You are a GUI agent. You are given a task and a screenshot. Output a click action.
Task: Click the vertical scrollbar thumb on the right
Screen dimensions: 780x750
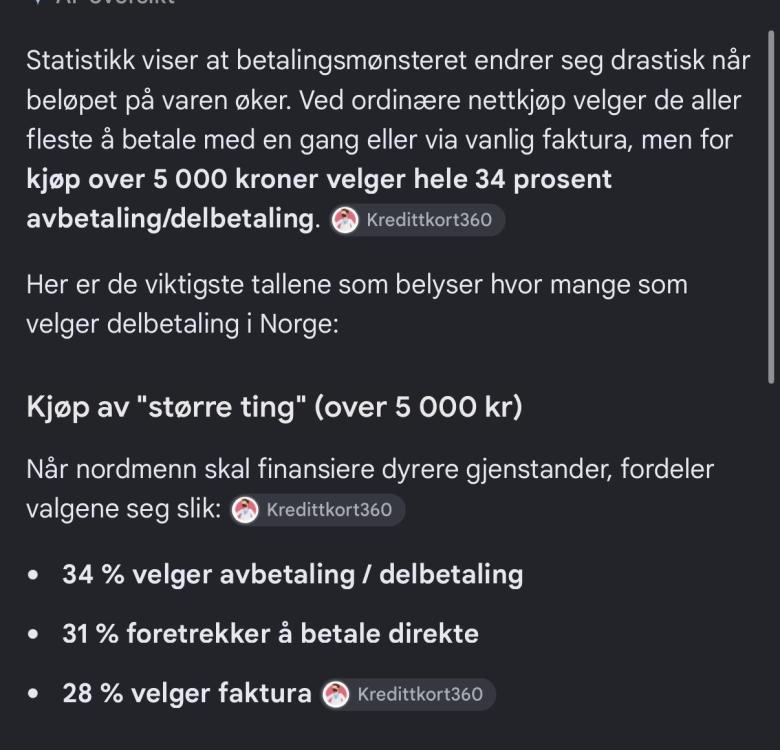[771, 207]
